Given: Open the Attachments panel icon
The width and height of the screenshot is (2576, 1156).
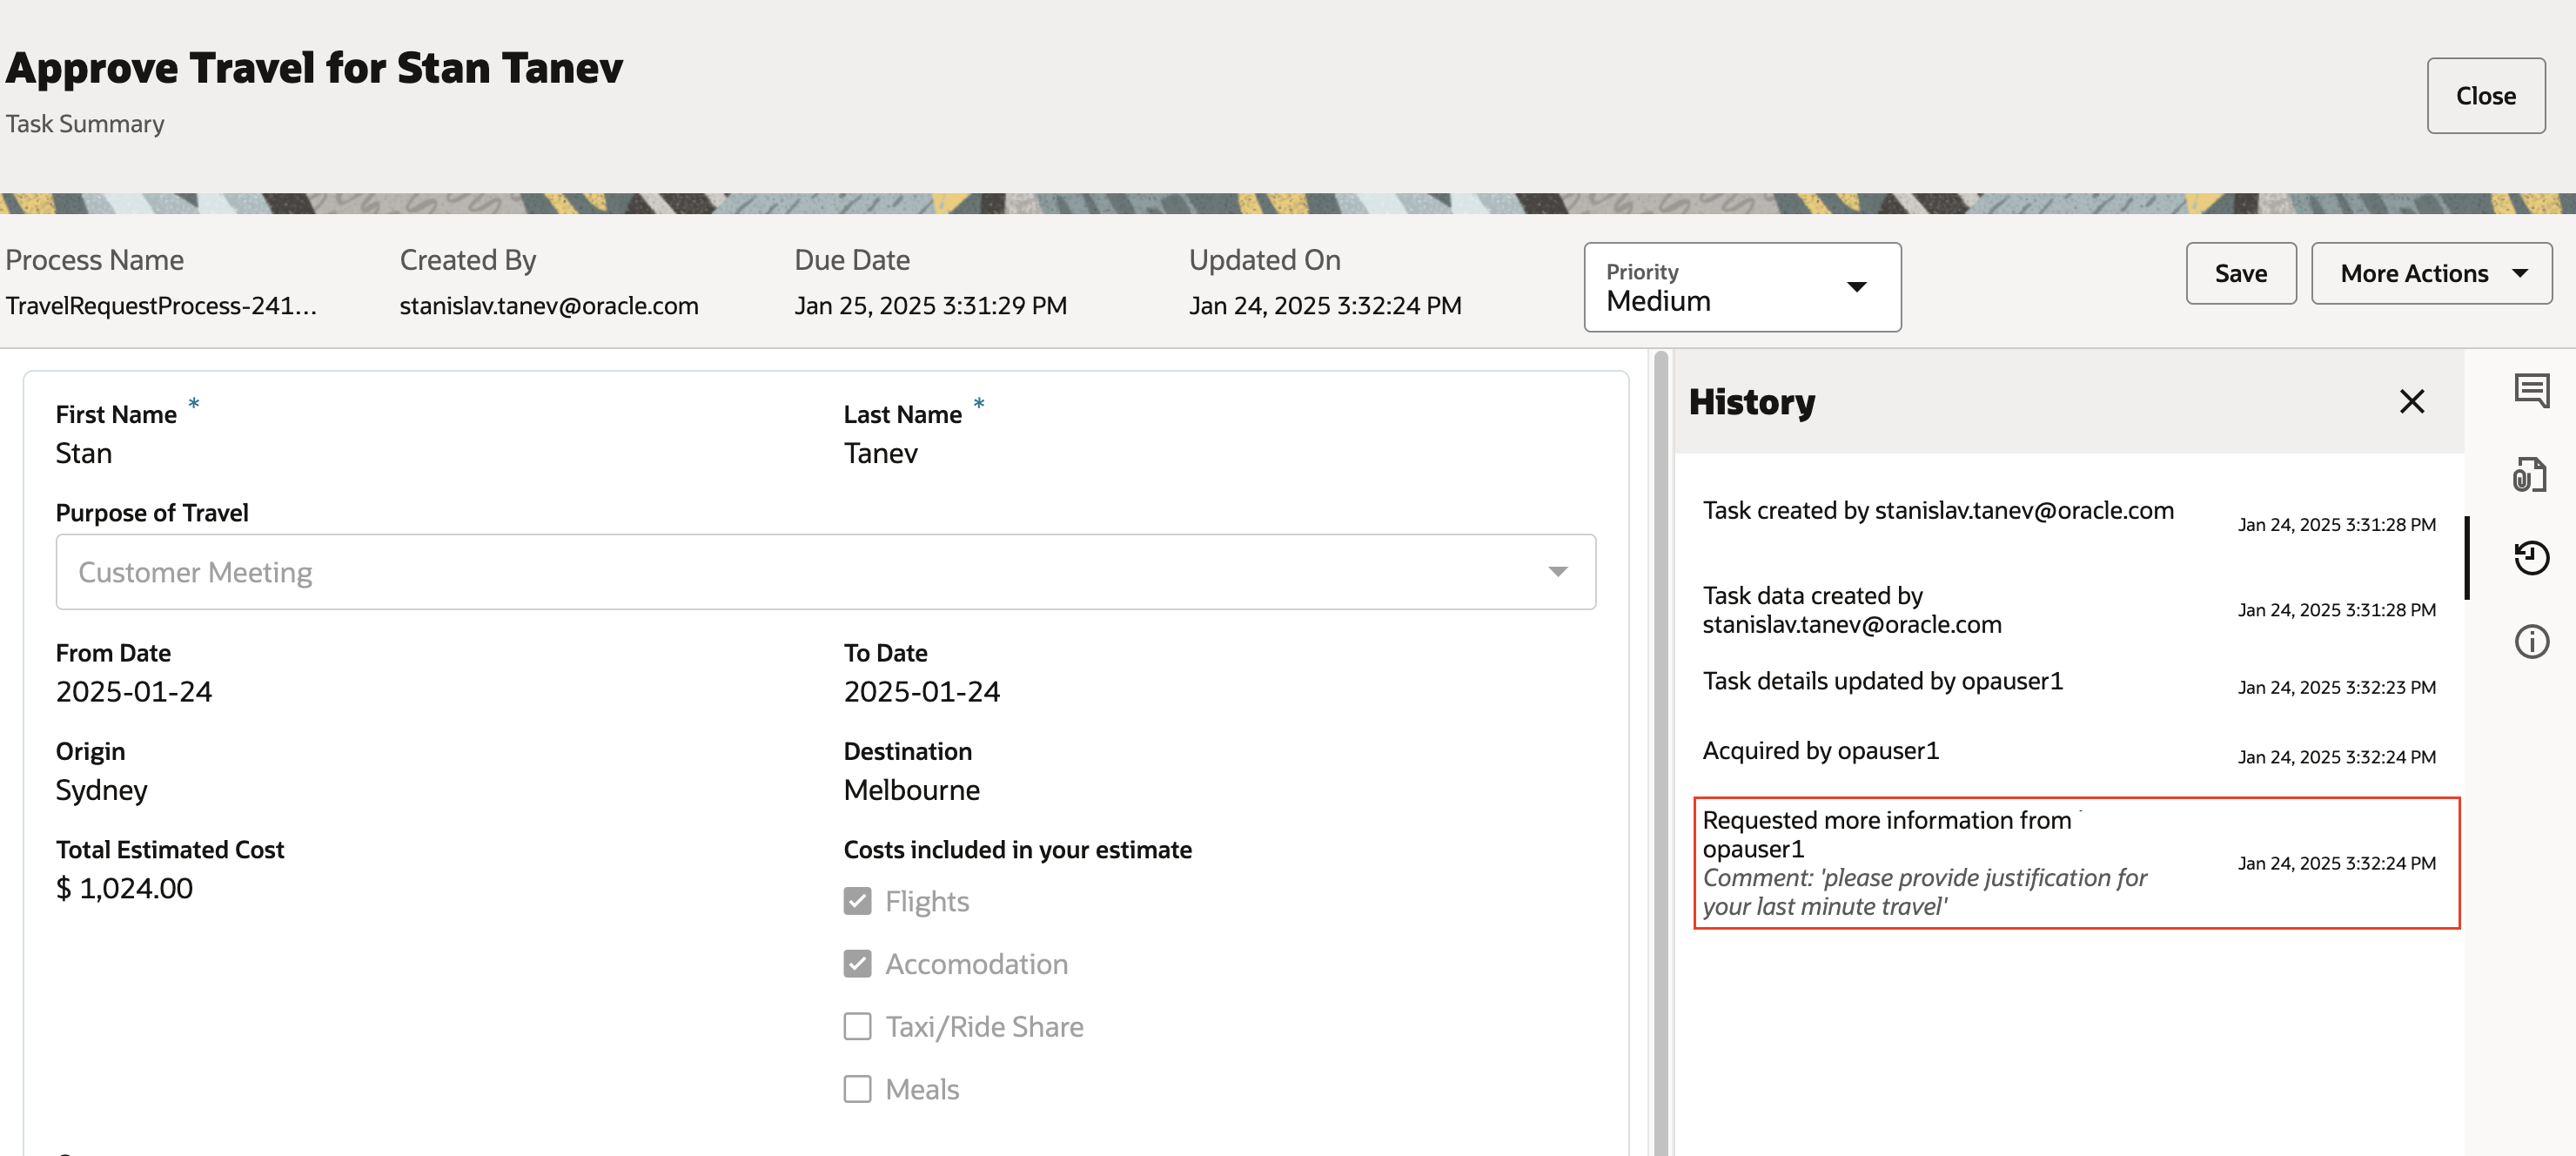Looking at the screenshot, I should tap(2532, 474).
